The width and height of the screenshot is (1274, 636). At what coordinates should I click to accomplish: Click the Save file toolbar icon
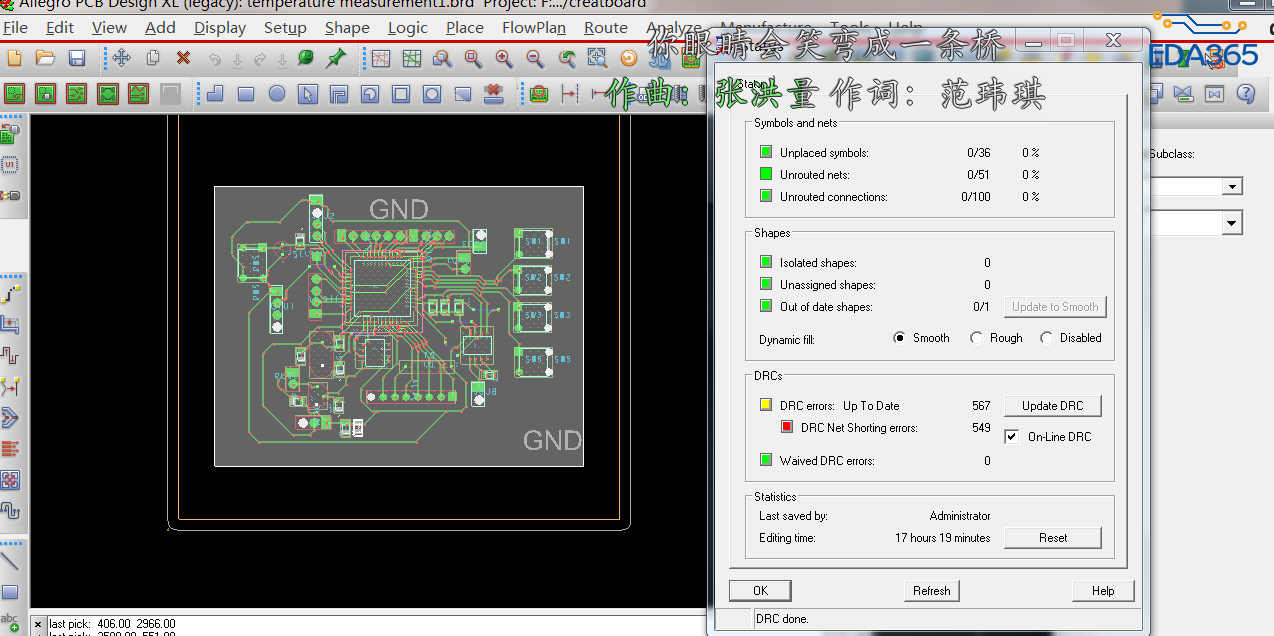pyautogui.click(x=77, y=58)
